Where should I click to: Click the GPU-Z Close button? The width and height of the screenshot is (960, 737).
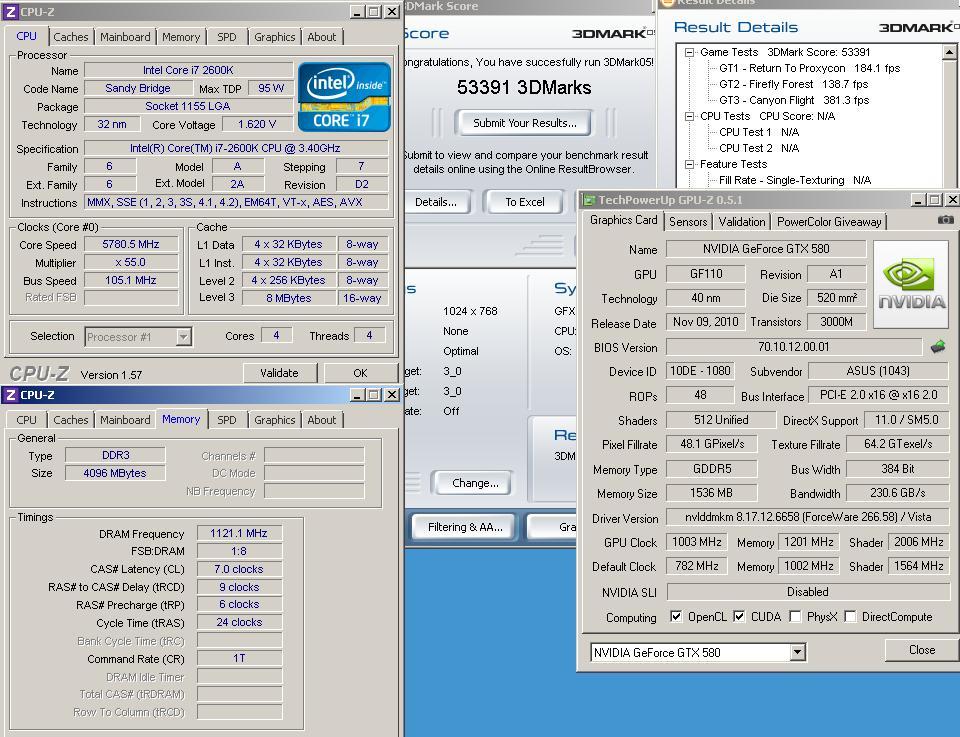pos(921,650)
